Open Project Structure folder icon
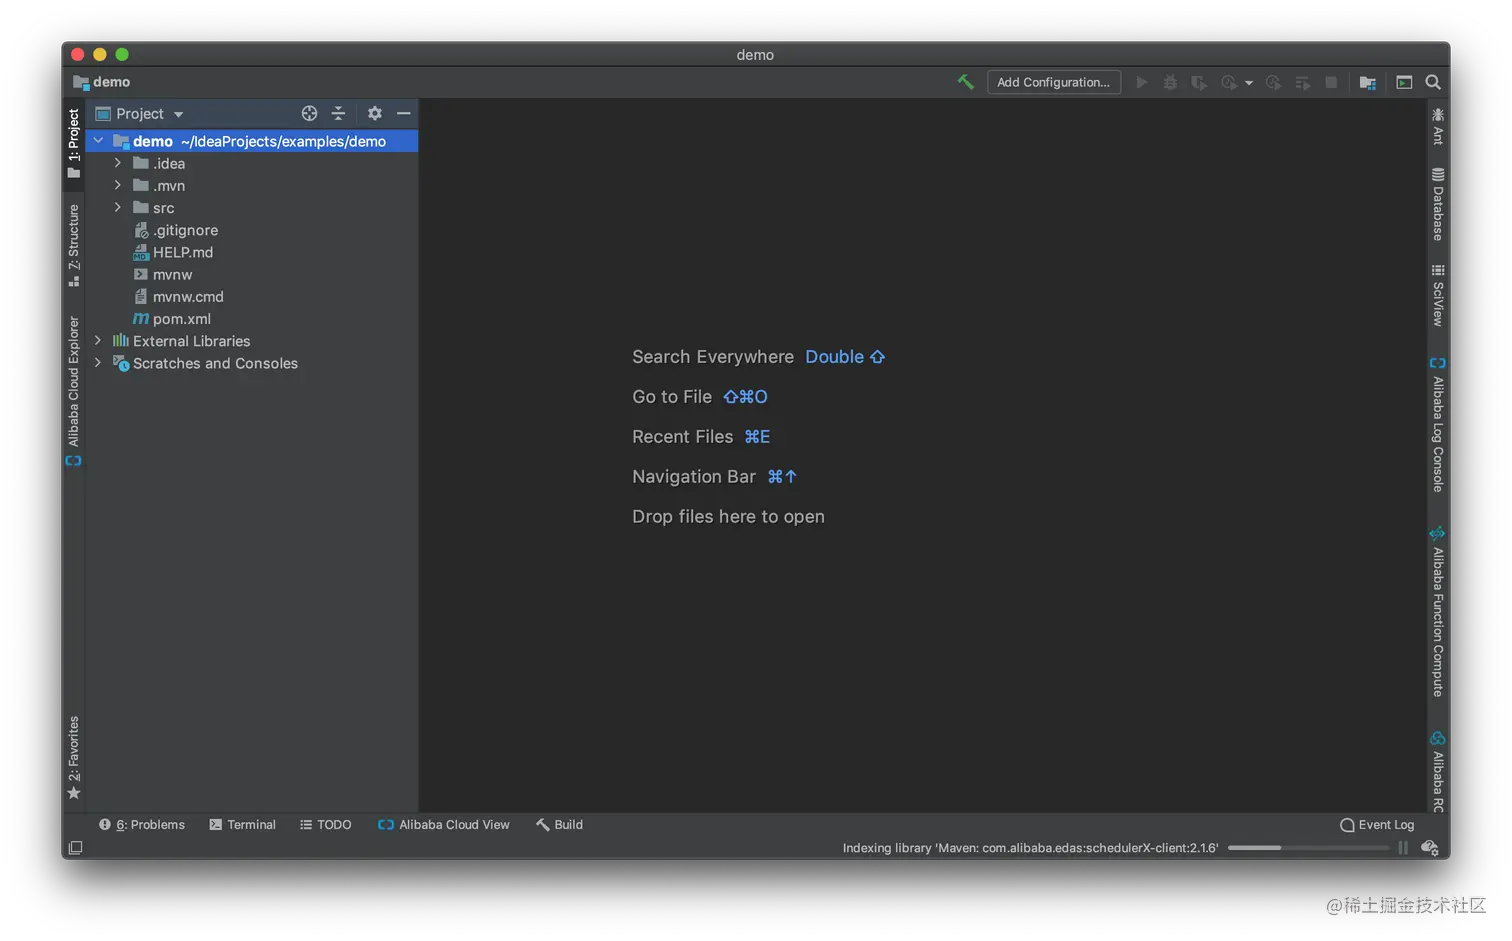The width and height of the screenshot is (1512, 941). click(1368, 82)
